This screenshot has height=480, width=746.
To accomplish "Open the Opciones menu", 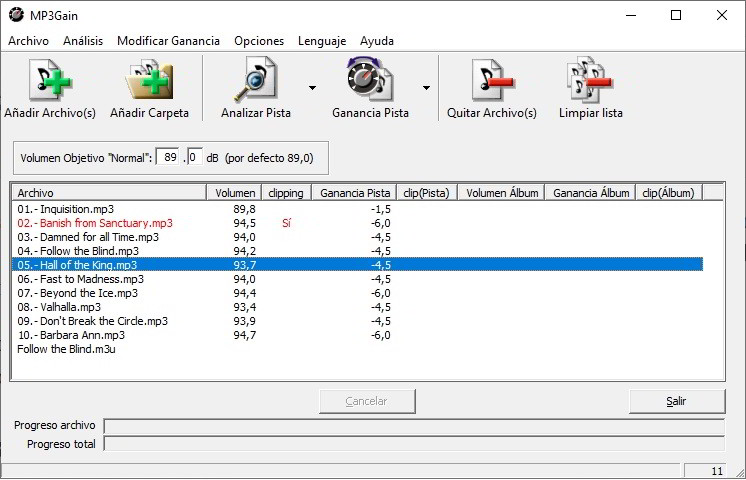I will tap(259, 41).
